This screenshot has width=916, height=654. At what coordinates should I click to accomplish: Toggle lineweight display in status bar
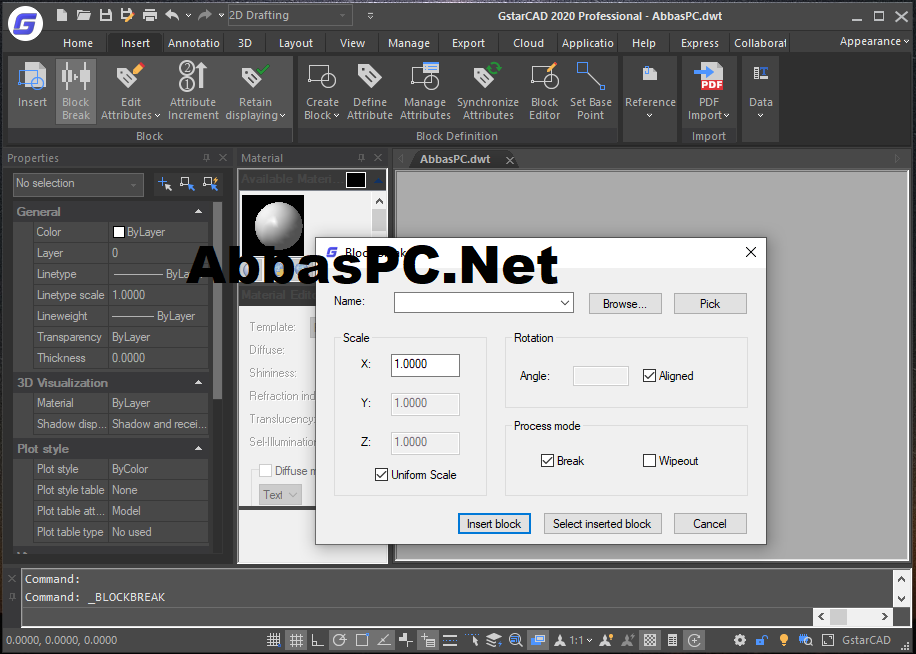click(450, 640)
